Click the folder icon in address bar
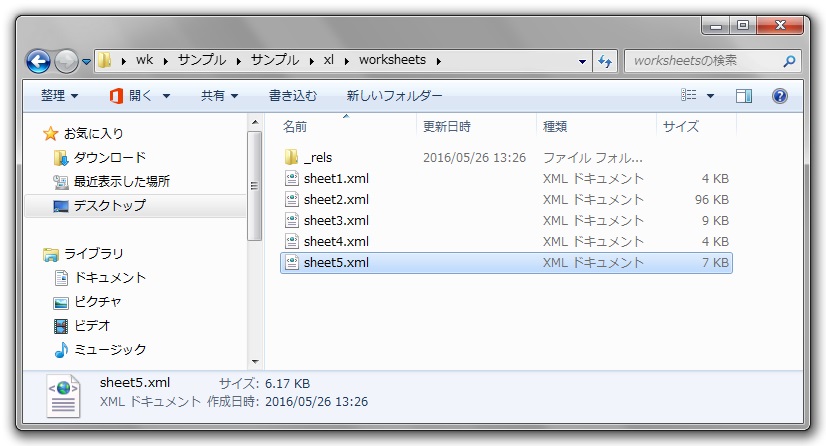826x446 pixels. pos(105,61)
